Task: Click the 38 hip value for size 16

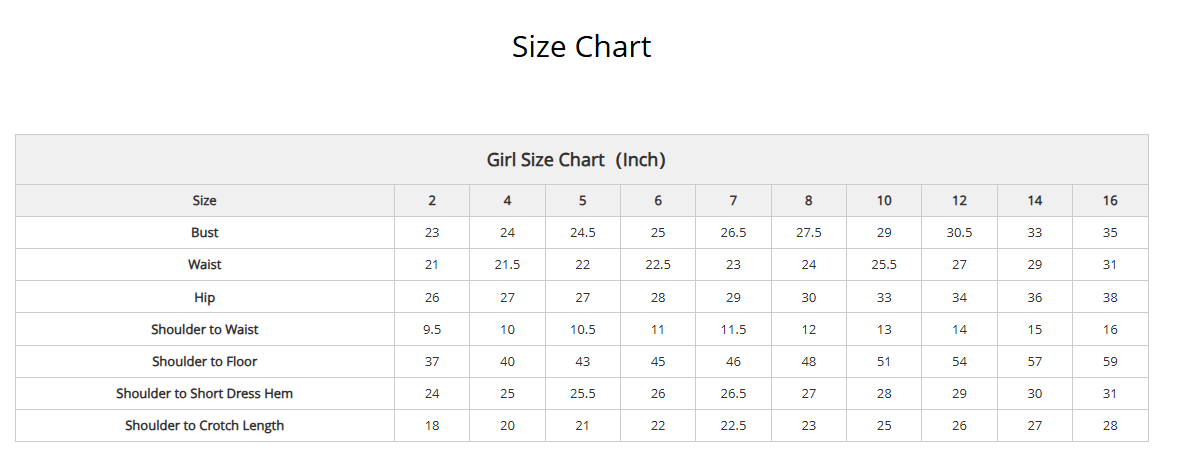Action: click(x=1110, y=298)
